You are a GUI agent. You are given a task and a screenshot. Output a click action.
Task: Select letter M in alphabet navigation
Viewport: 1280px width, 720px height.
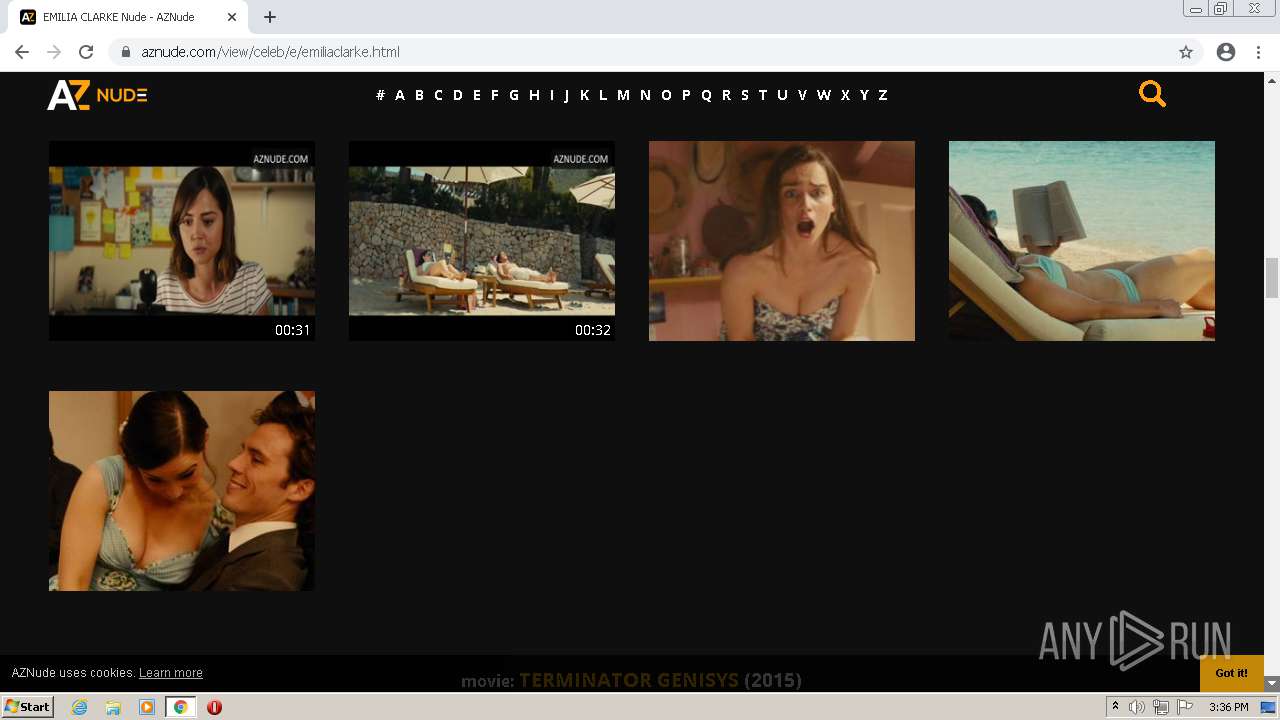pos(623,95)
